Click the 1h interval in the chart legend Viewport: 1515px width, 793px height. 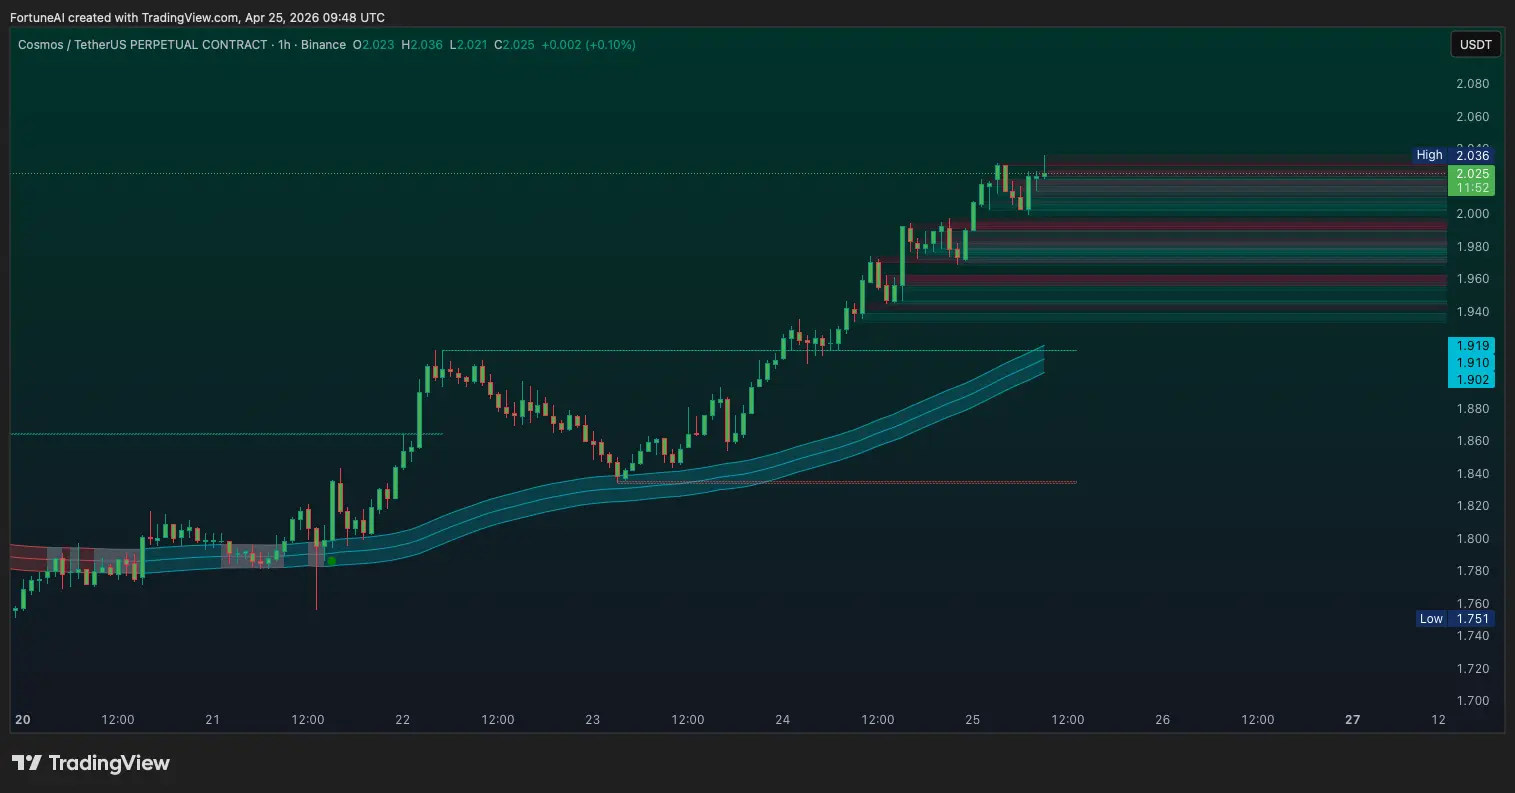(283, 45)
